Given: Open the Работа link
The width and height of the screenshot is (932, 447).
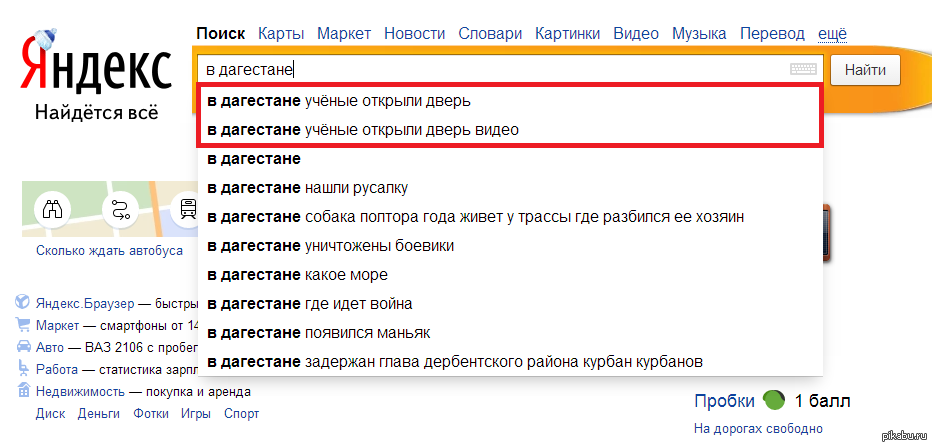Looking at the screenshot, I should click(57, 370).
